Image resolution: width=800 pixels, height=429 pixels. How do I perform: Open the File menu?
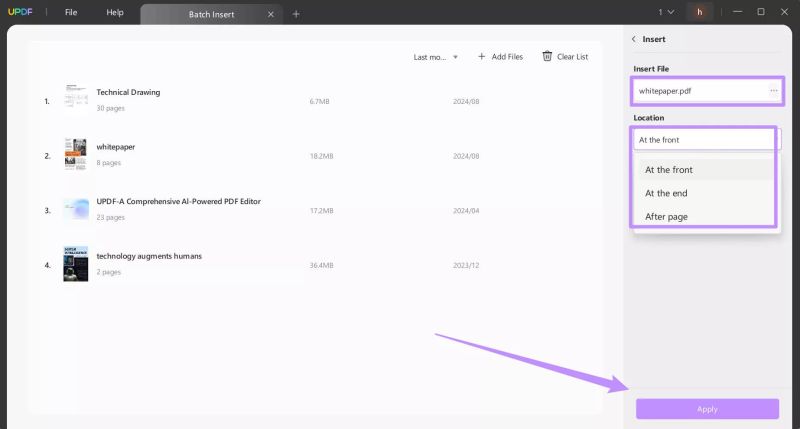[x=71, y=12]
